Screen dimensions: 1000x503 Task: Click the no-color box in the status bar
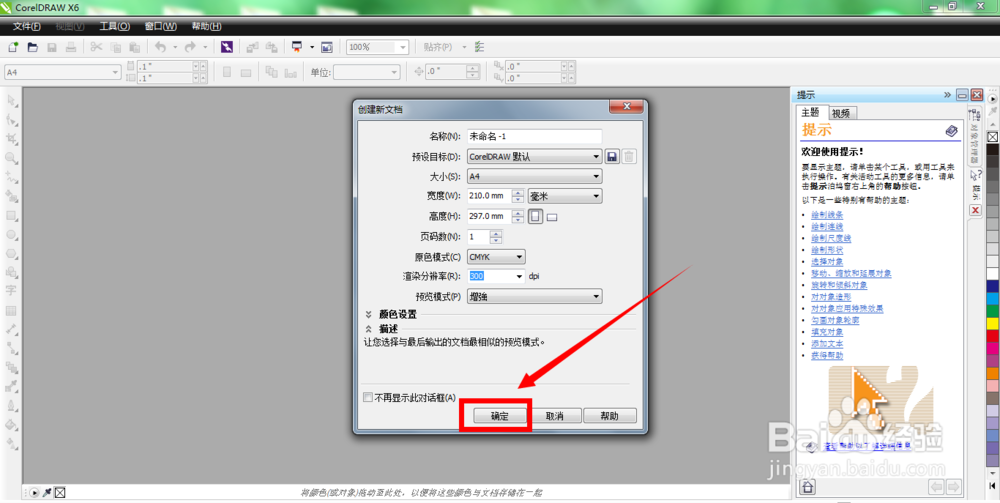(x=59, y=492)
